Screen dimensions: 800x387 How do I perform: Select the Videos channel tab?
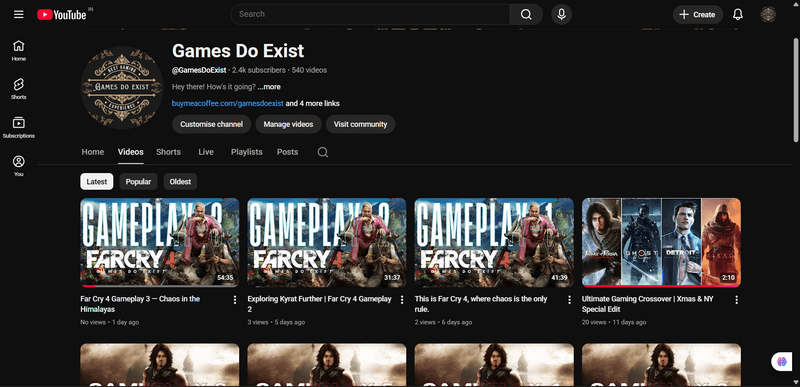pyautogui.click(x=131, y=152)
